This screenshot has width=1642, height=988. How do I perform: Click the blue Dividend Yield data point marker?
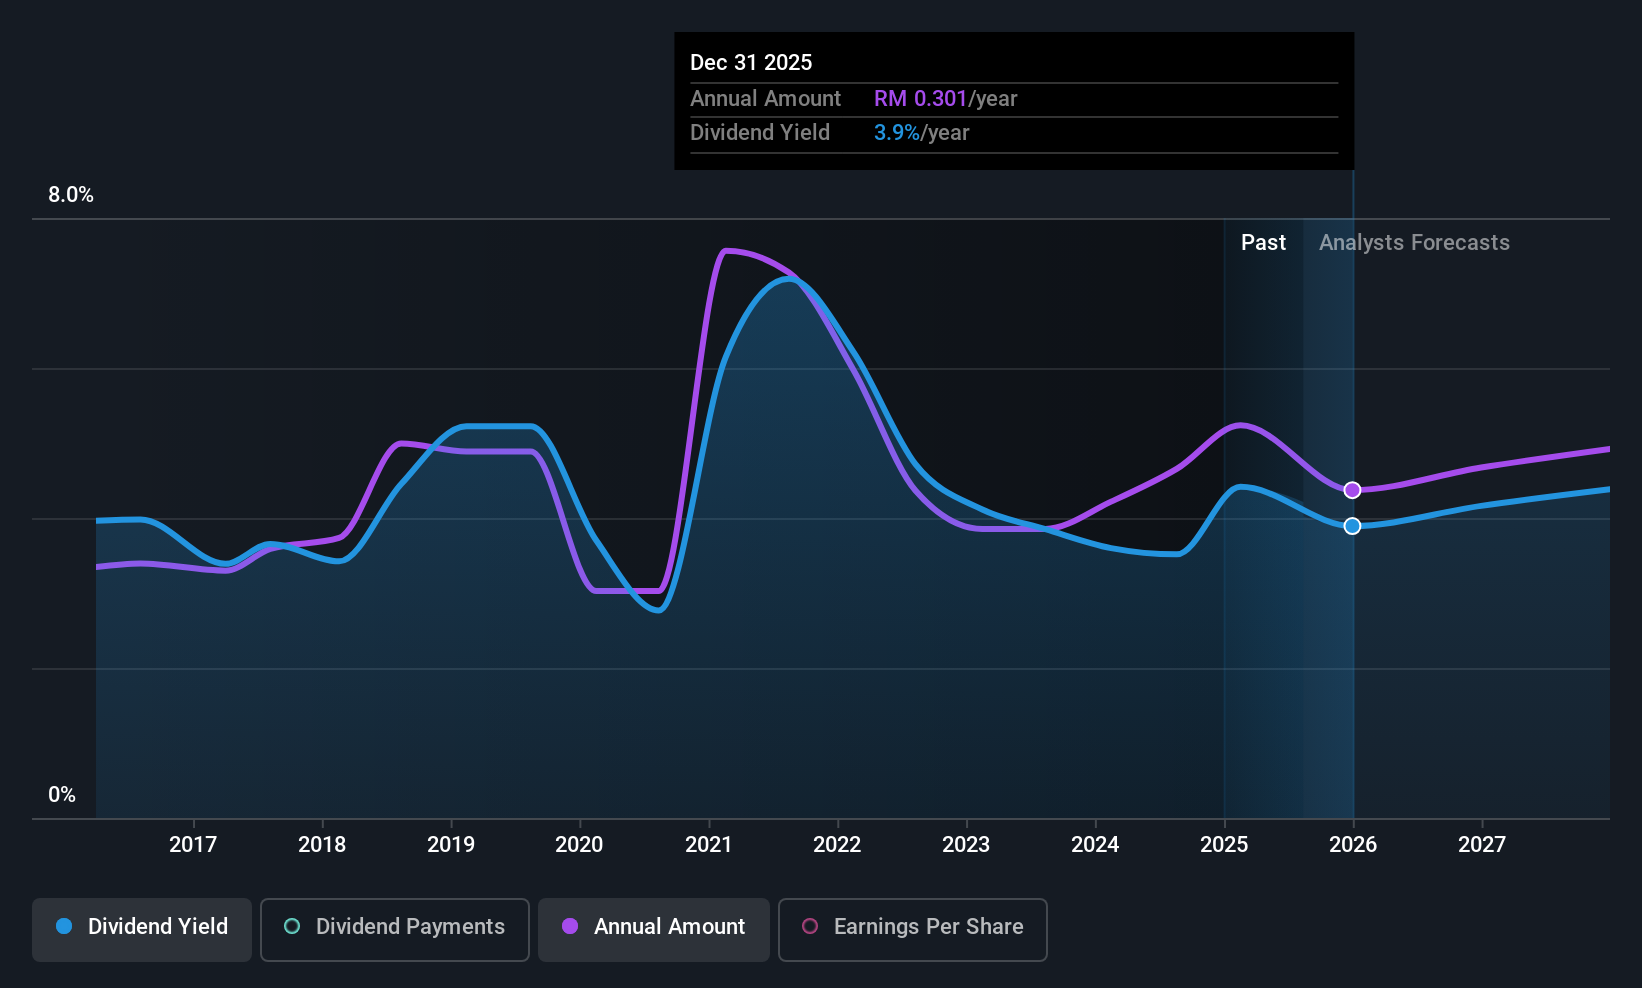point(1352,526)
